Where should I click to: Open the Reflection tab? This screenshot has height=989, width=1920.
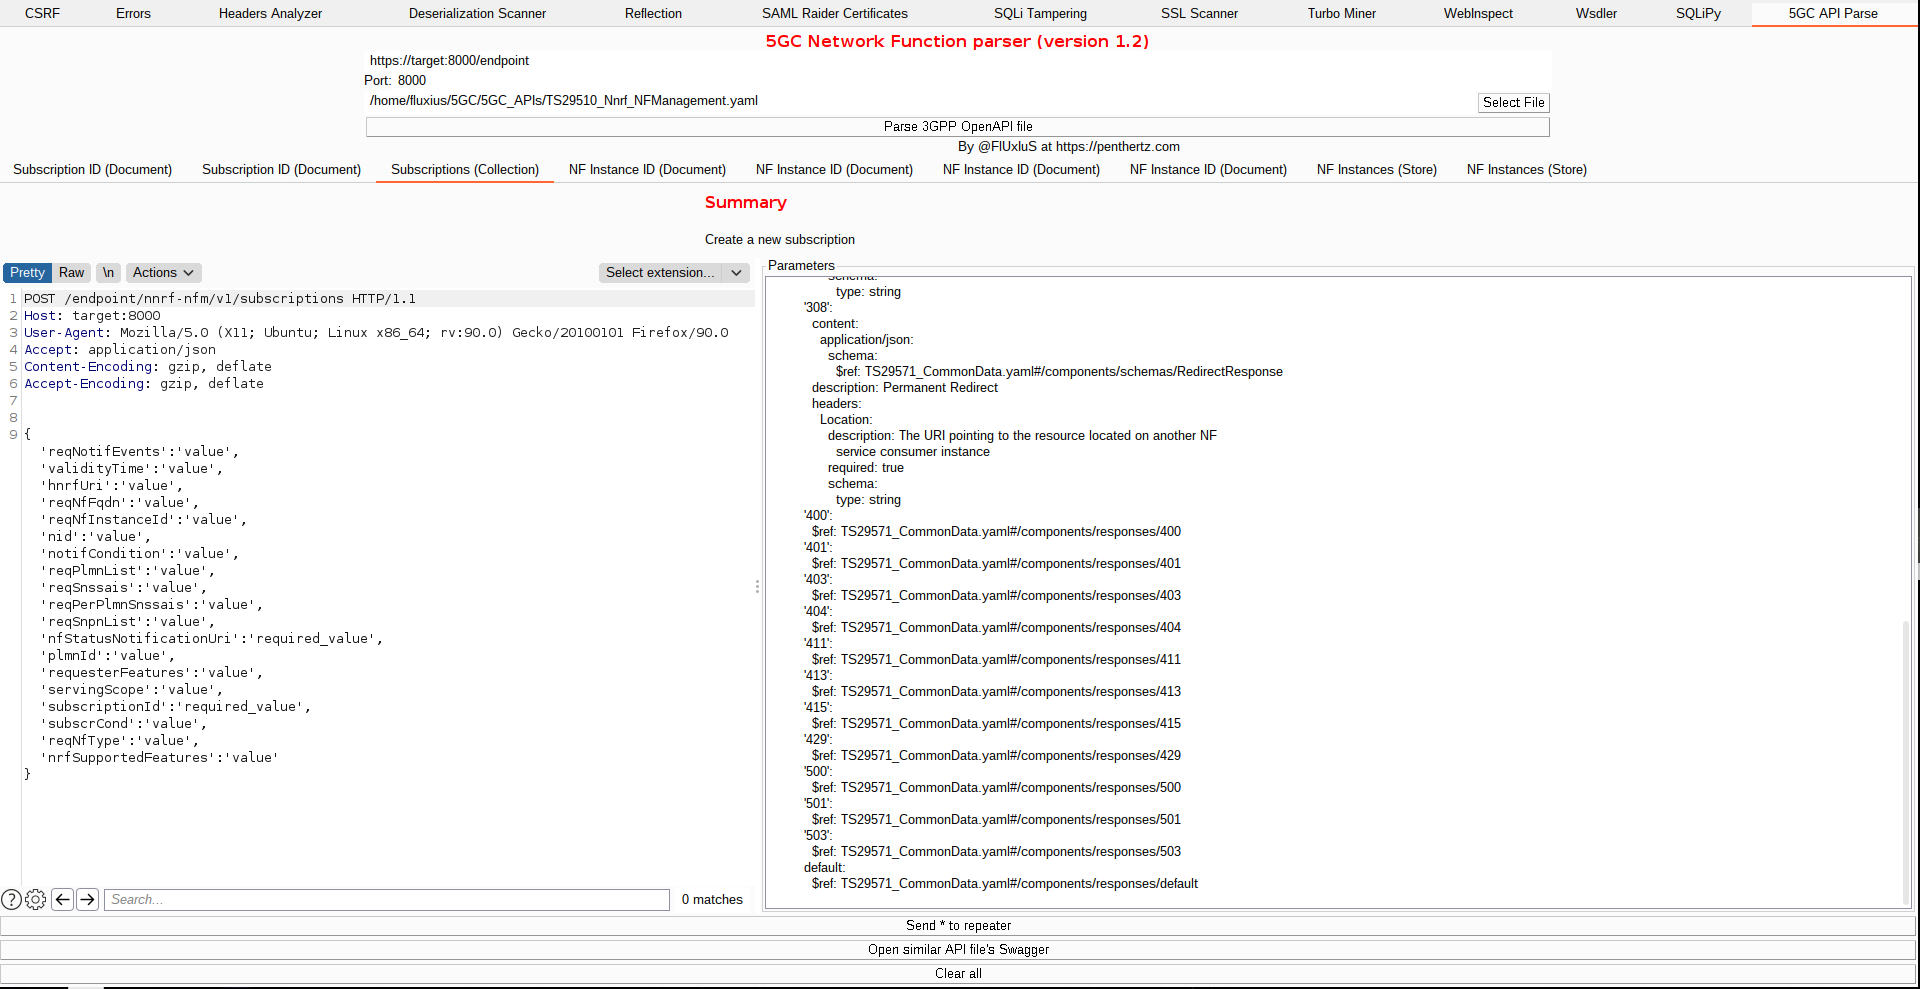(653, 13)
